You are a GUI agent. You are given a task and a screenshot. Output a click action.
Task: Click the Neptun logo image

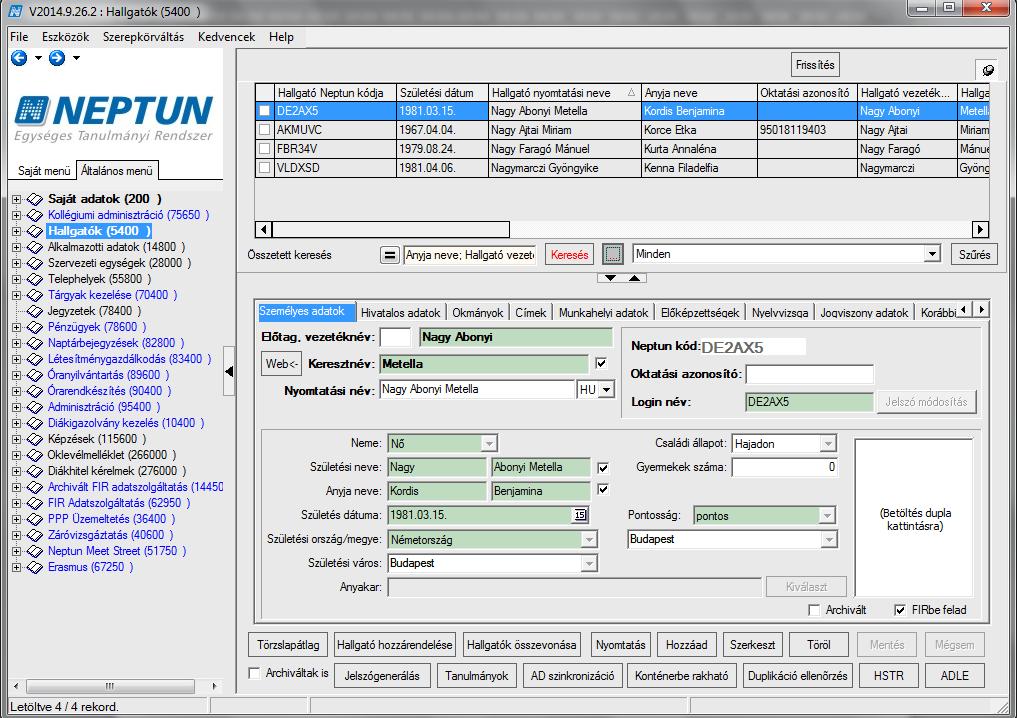click(114, 118)
